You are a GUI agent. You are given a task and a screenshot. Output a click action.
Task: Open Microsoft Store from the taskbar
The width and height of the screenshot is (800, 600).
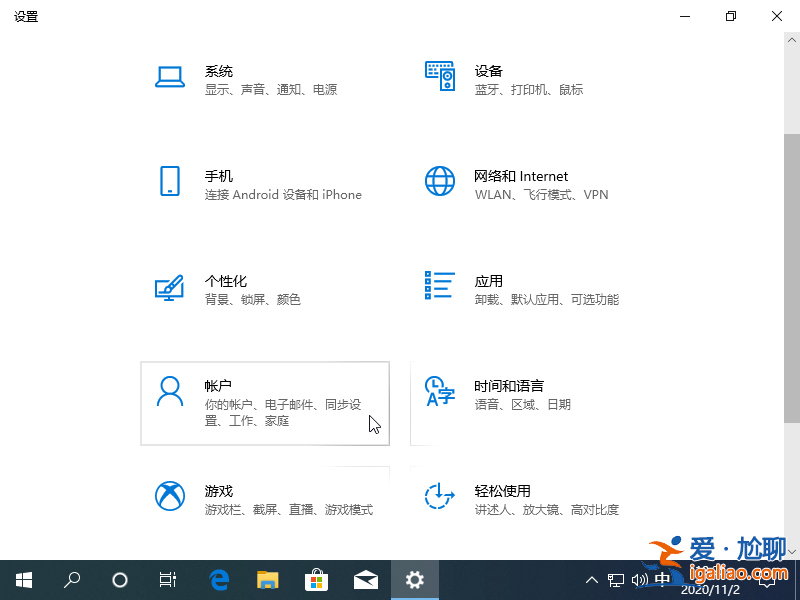[317, 580]
